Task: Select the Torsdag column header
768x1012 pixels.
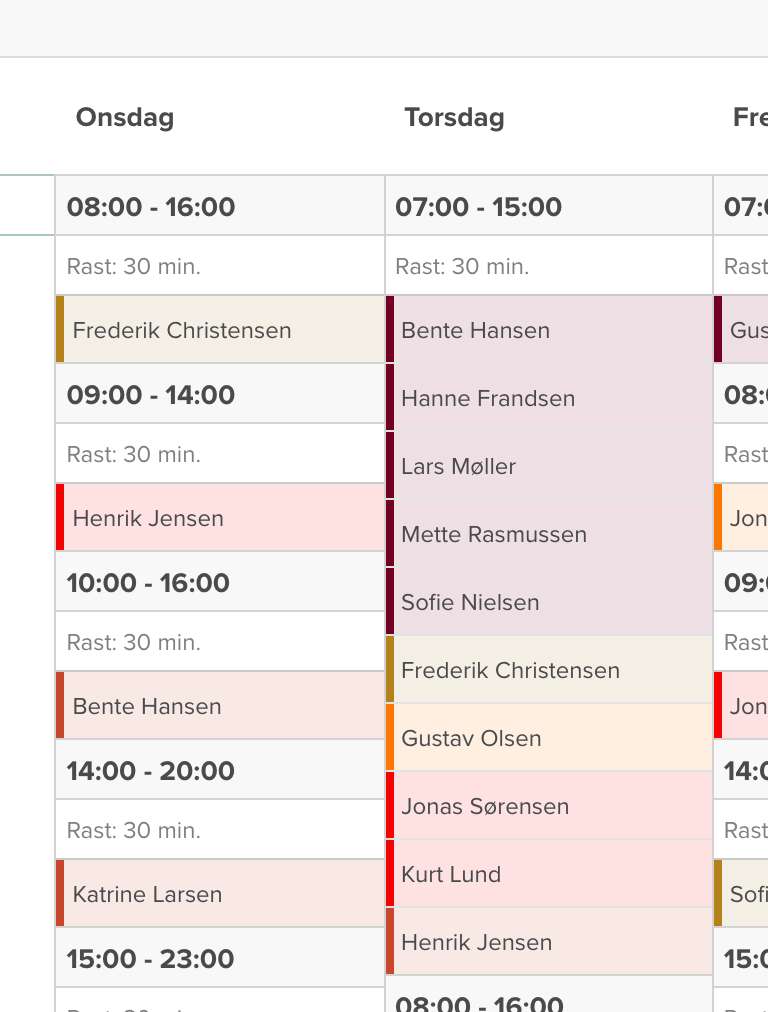Action: (454, 117)
